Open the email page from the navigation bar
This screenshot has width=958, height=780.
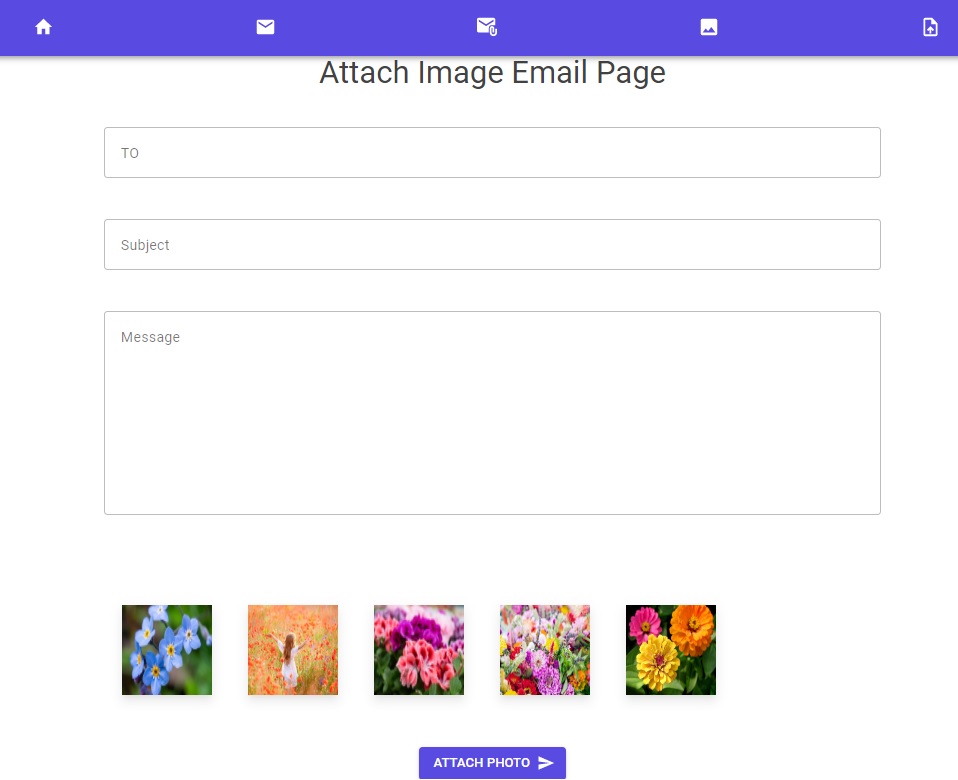265,27
